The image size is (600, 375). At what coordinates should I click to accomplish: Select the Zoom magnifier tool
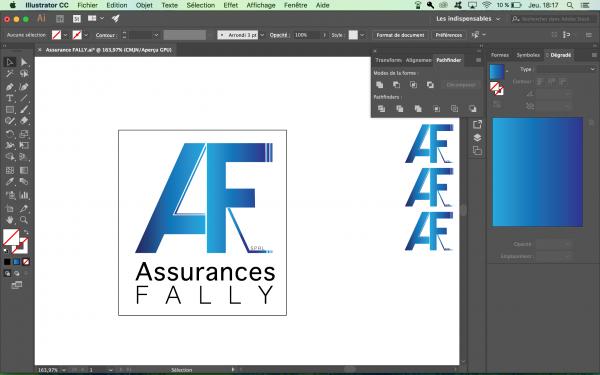coord(24,220)
